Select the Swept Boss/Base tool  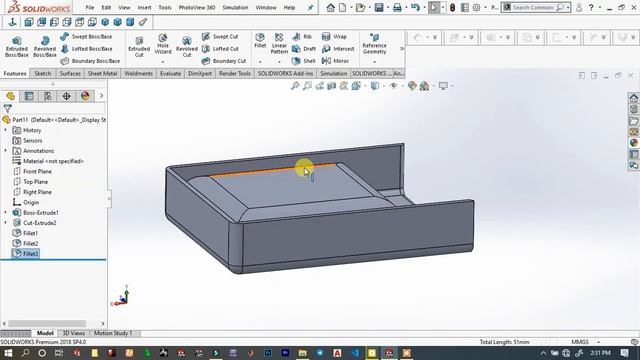coord(86,36)
